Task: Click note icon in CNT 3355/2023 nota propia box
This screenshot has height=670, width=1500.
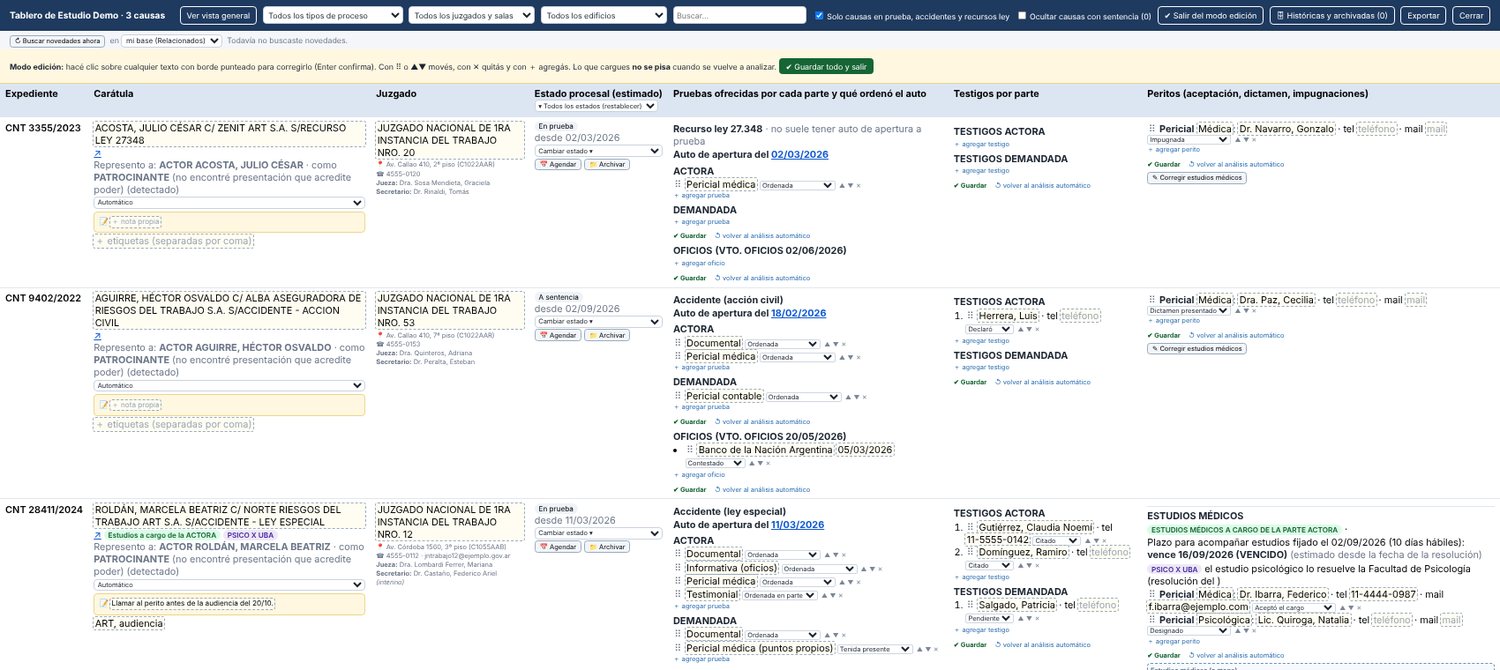Action: pos(103,221)
